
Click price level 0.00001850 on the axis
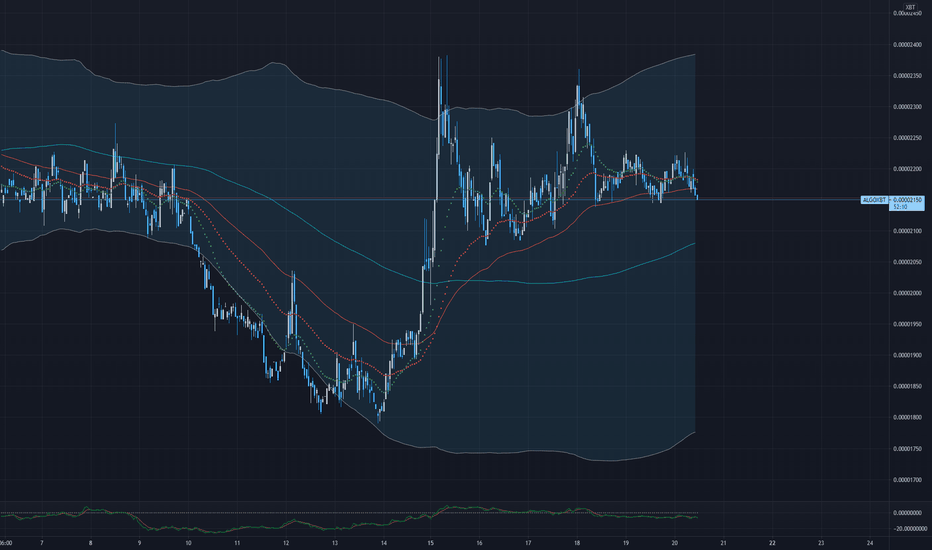tap(908, 386)
